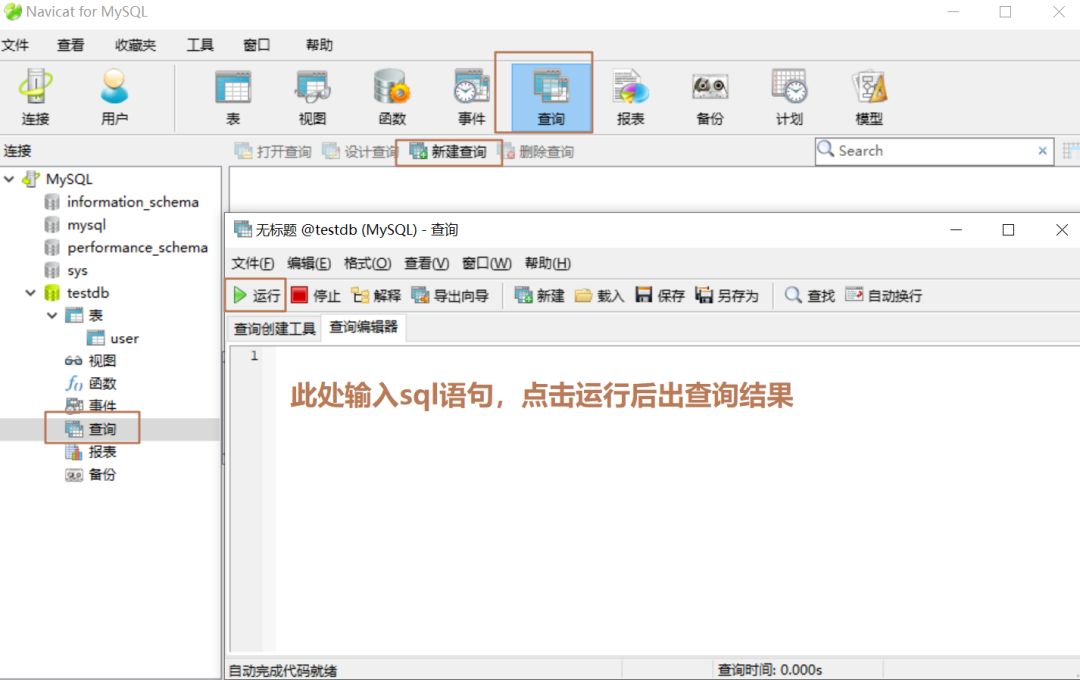Open the 导出向导 export wizard
Image resolution: width=1080 pixels, height=680 pixels.
450,296
